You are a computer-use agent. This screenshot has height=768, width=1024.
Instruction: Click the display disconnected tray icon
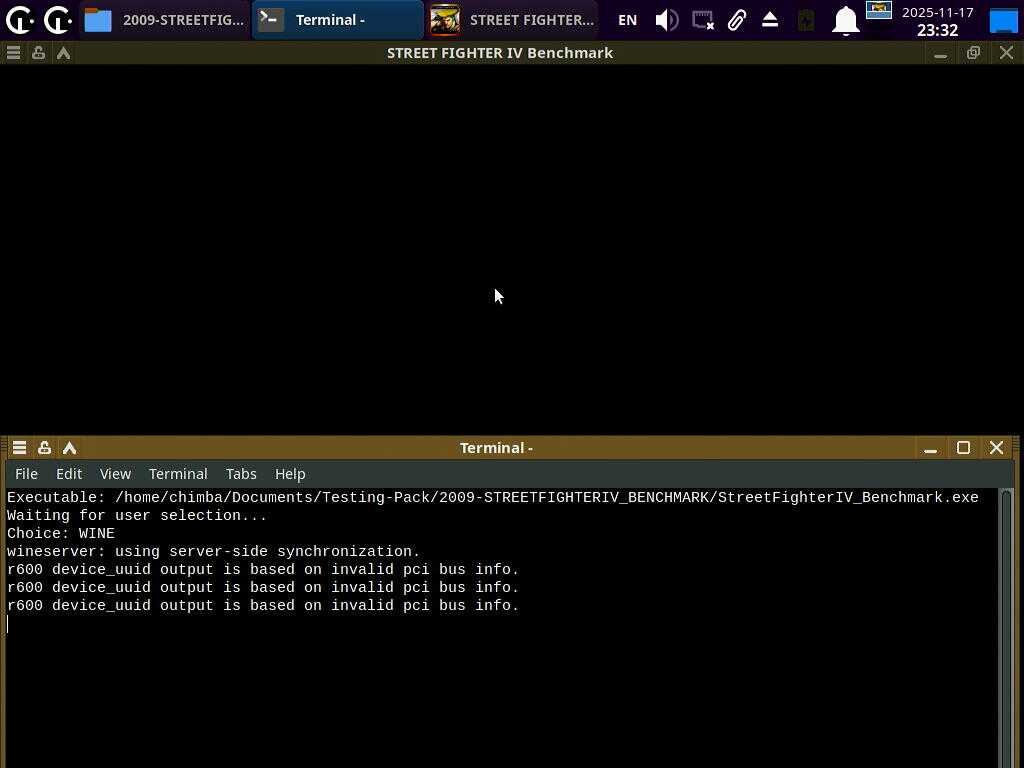(703, 20)
